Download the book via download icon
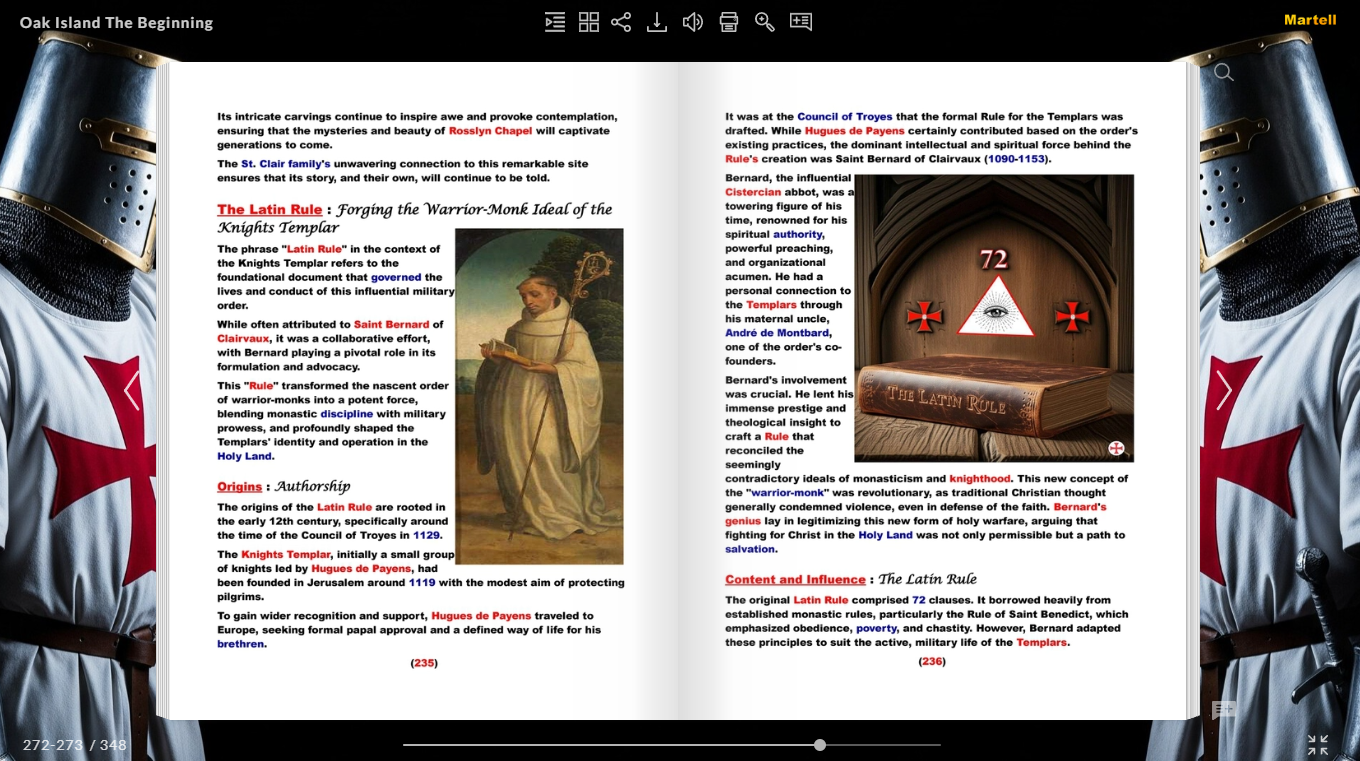 657,22
